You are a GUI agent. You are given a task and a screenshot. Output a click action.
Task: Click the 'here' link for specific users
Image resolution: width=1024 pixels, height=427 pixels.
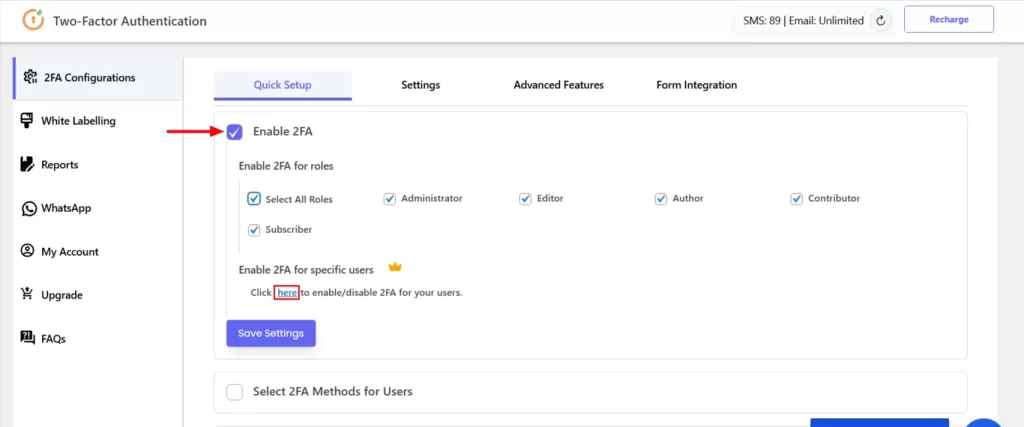[287, 293]
